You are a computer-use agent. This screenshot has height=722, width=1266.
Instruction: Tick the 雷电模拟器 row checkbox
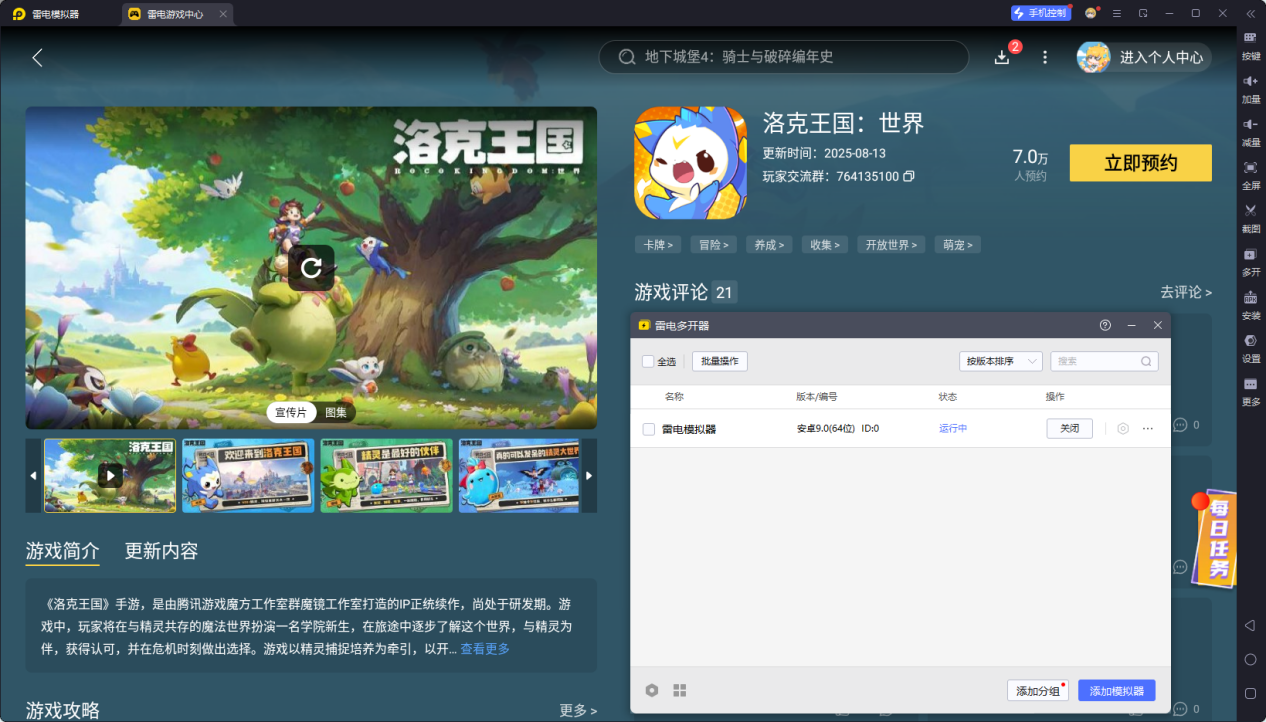[x=649, y=429]
